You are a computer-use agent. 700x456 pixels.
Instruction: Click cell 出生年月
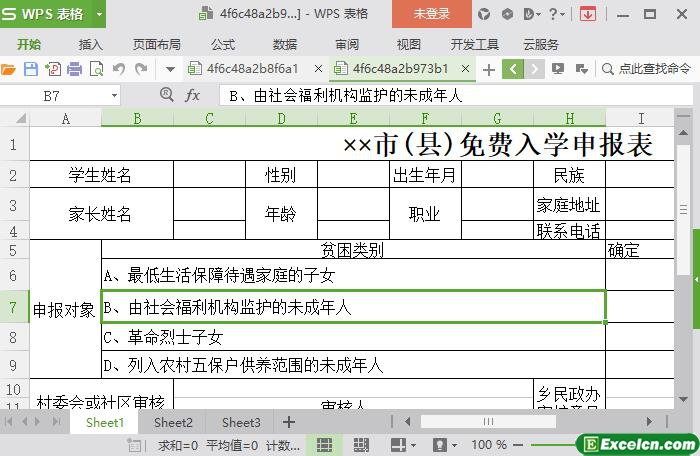click(x=425, y=175)
